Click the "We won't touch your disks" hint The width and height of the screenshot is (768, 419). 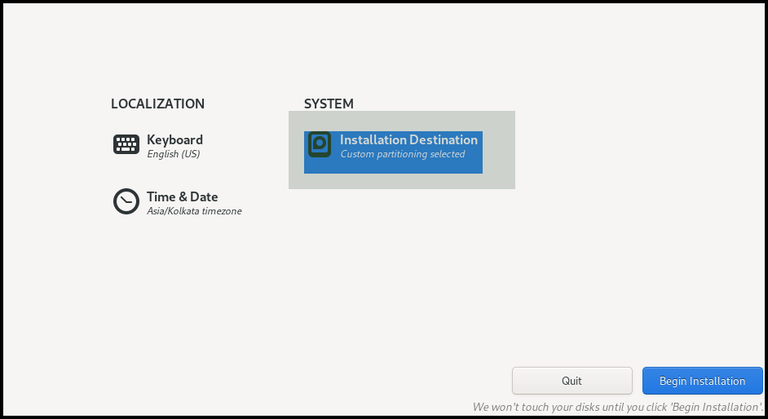pos(617,407)
